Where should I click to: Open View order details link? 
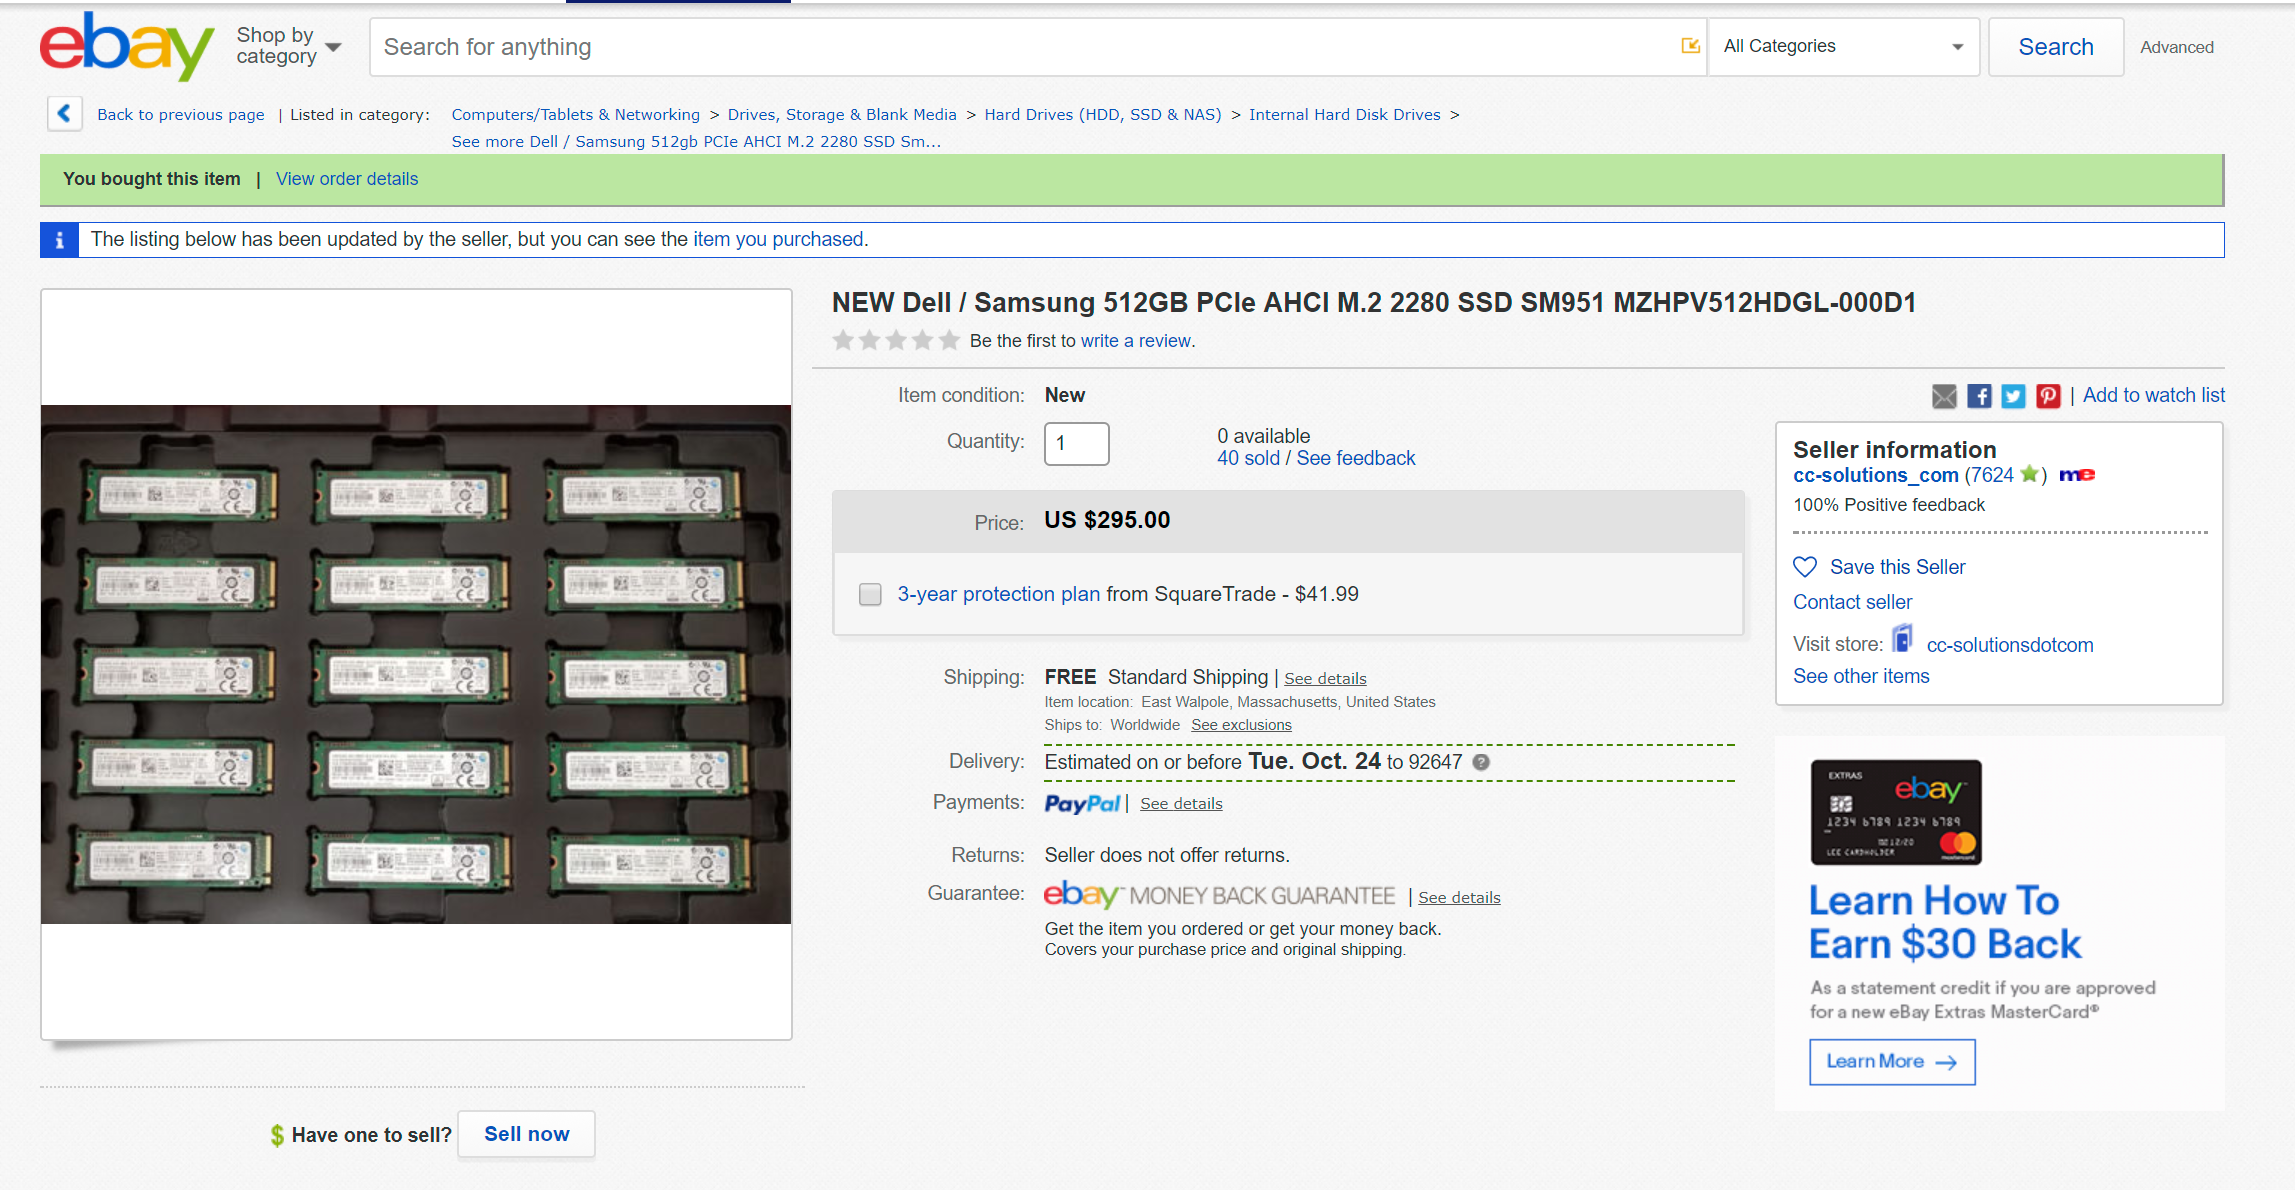pyautogui.click(x=347, y=179)
